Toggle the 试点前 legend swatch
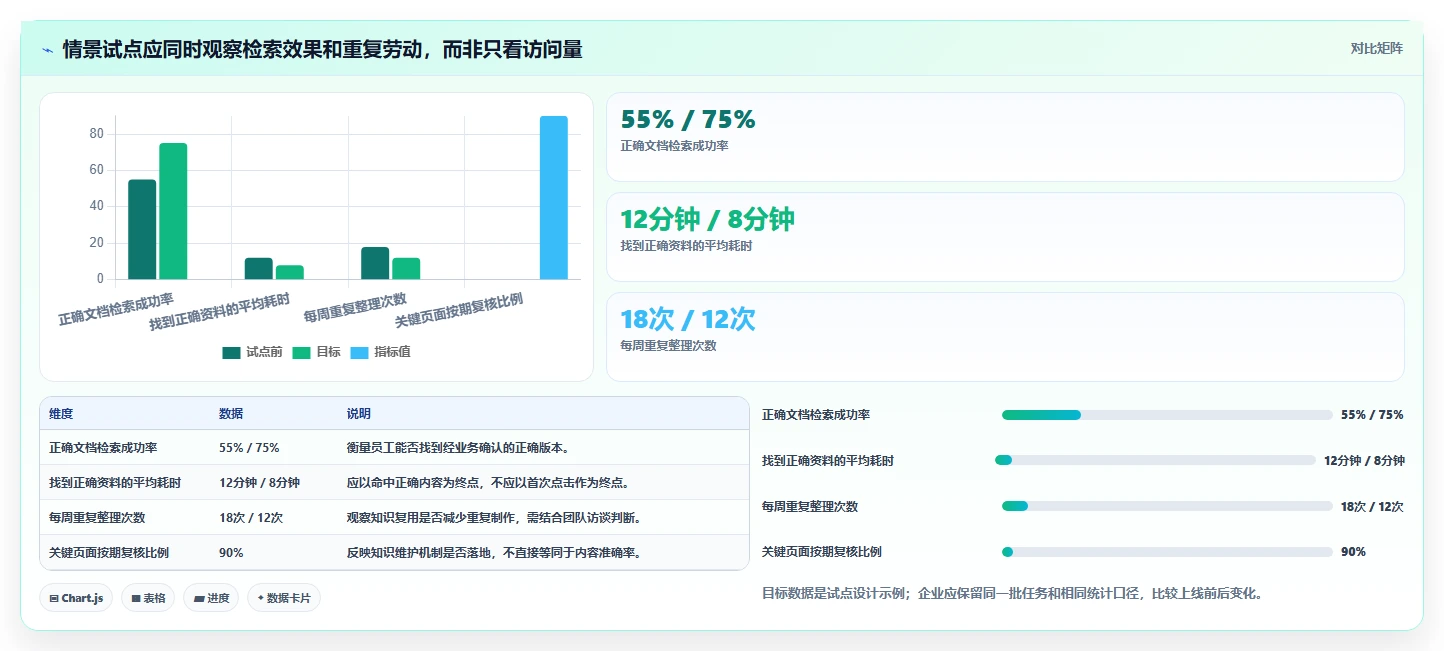The image size is (1444, 651). click(x=231, y=352)
